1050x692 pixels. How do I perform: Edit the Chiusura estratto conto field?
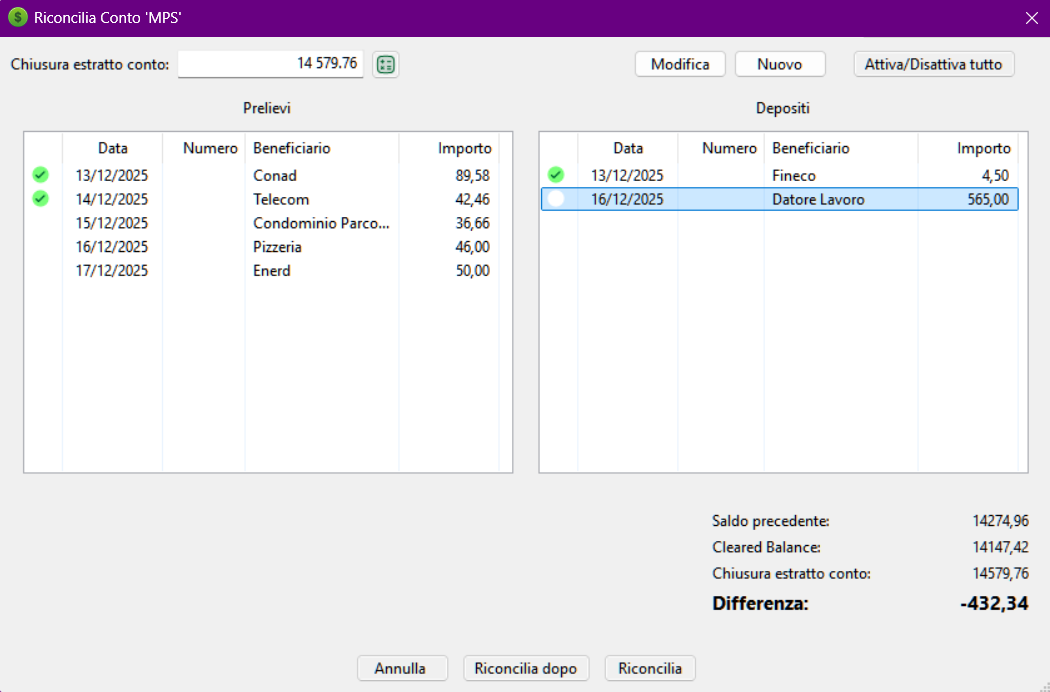click(270, 64)
